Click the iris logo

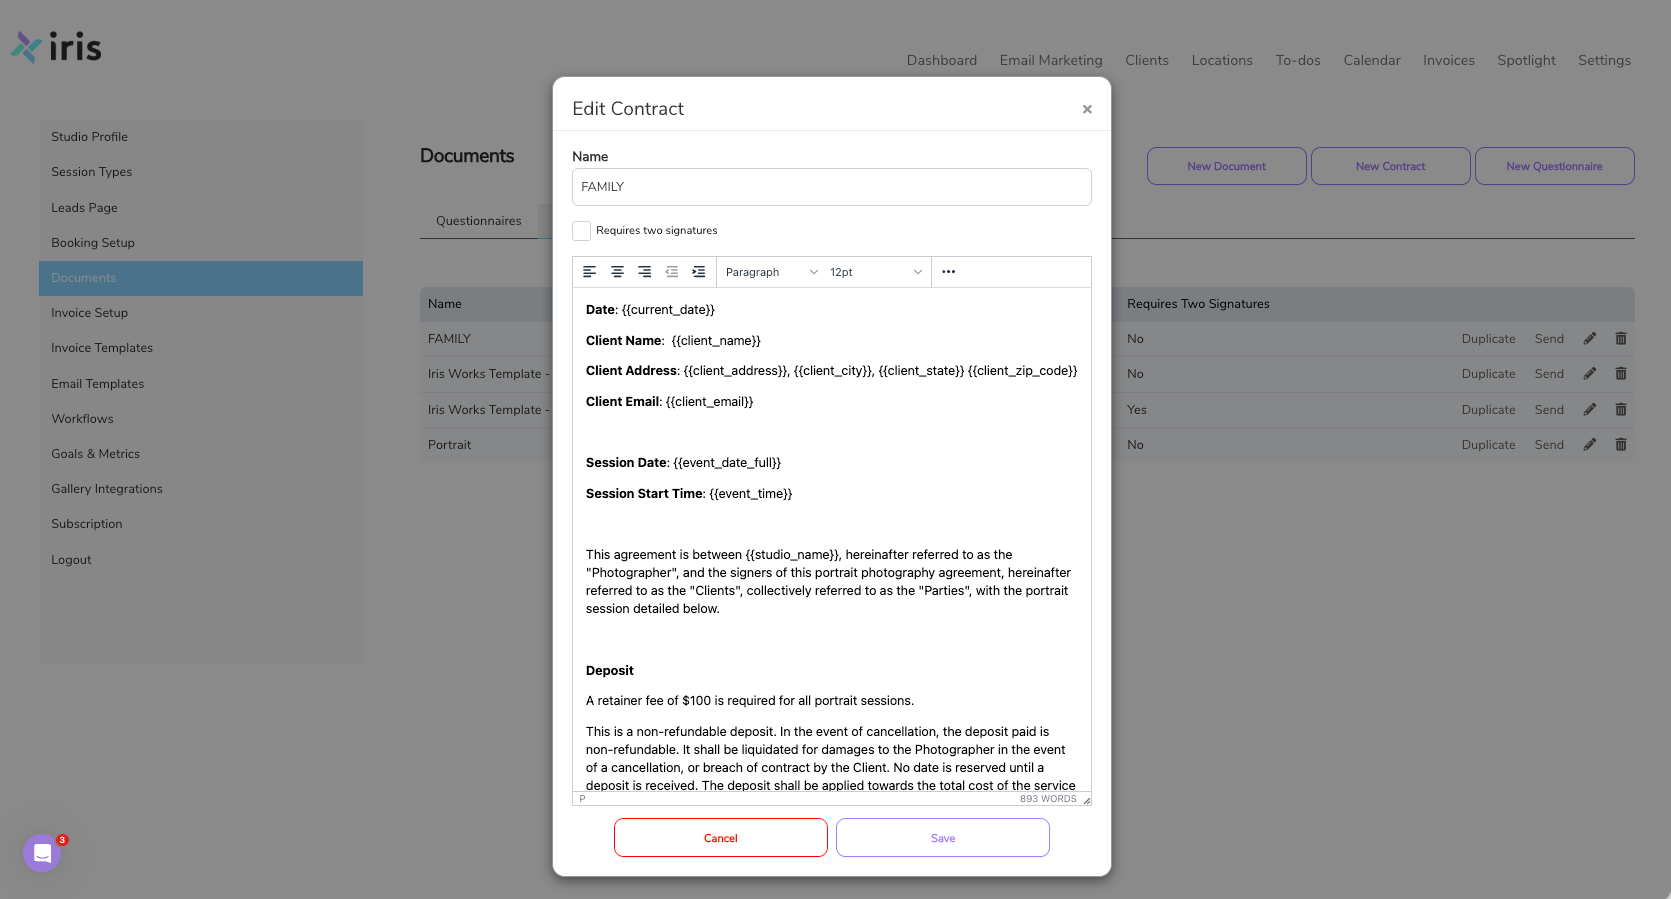pyautogui.click(x=56, y=47)
